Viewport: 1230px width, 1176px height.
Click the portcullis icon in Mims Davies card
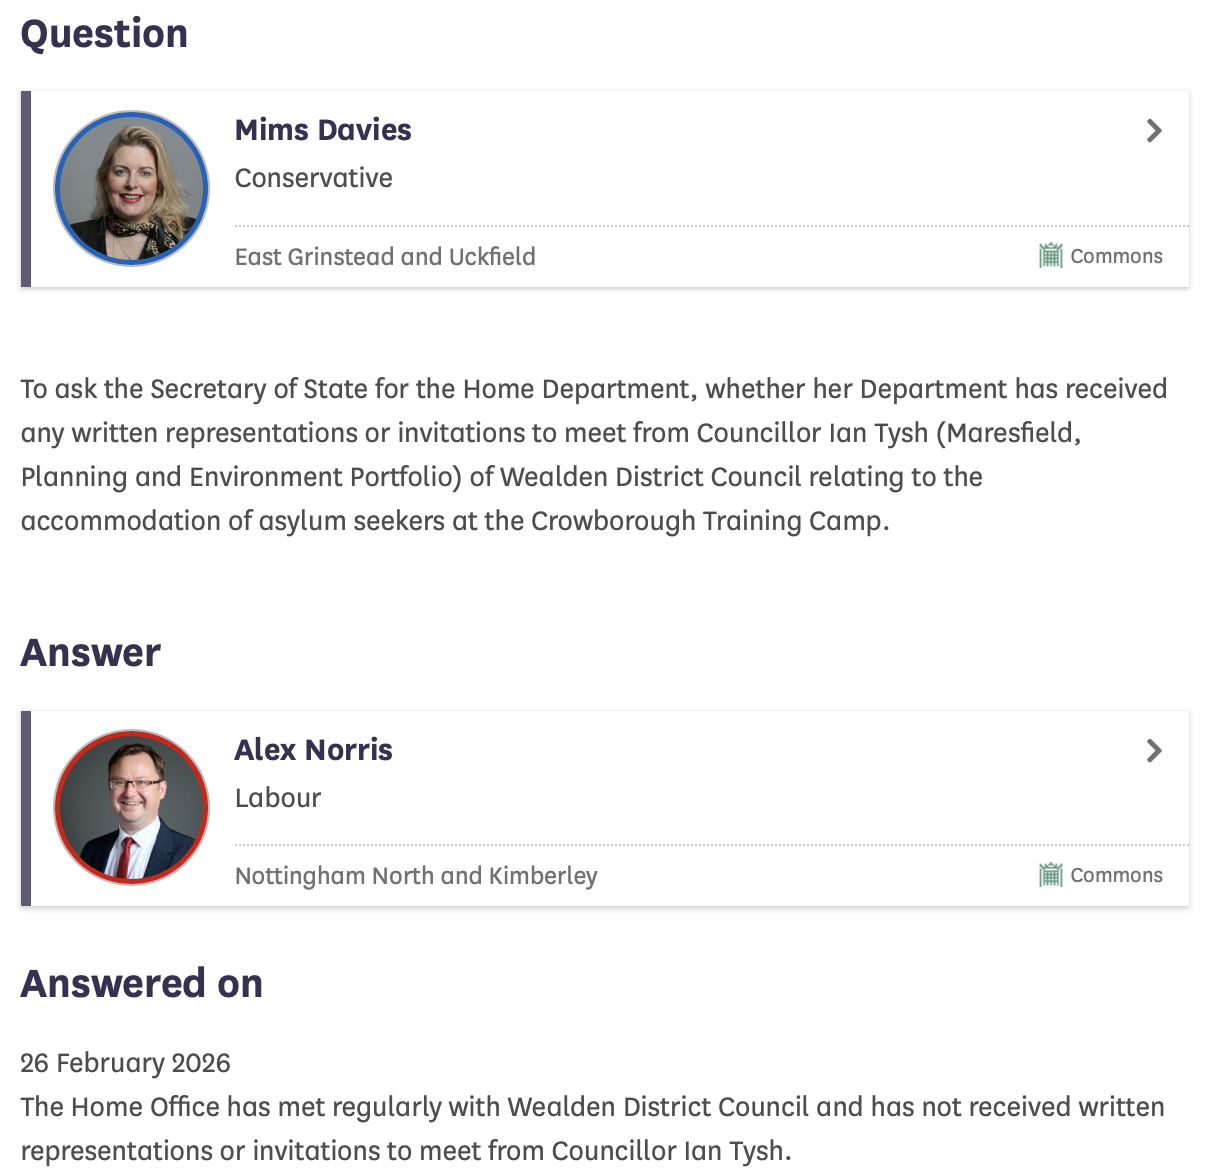(1050, 256)
